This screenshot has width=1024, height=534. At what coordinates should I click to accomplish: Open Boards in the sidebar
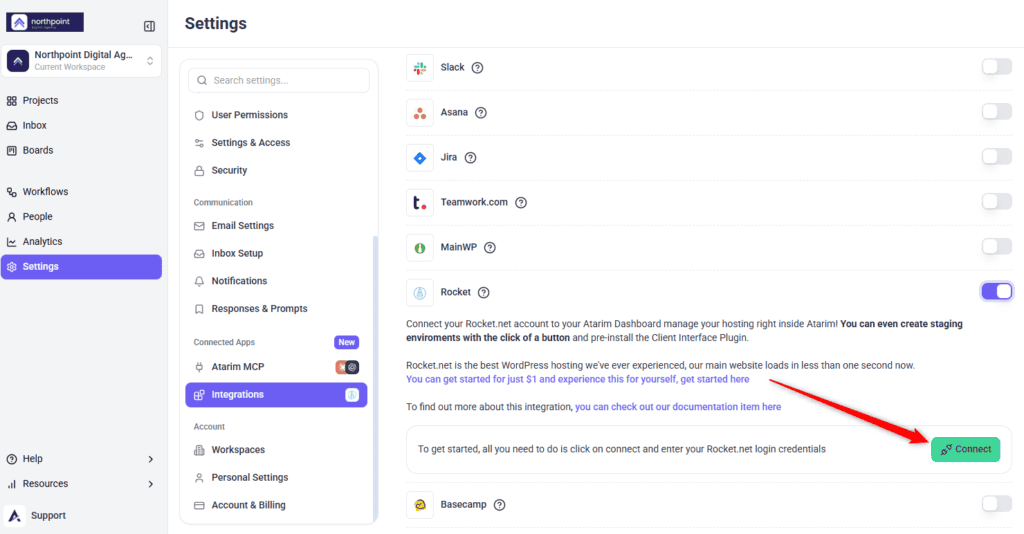pos(38,150)
